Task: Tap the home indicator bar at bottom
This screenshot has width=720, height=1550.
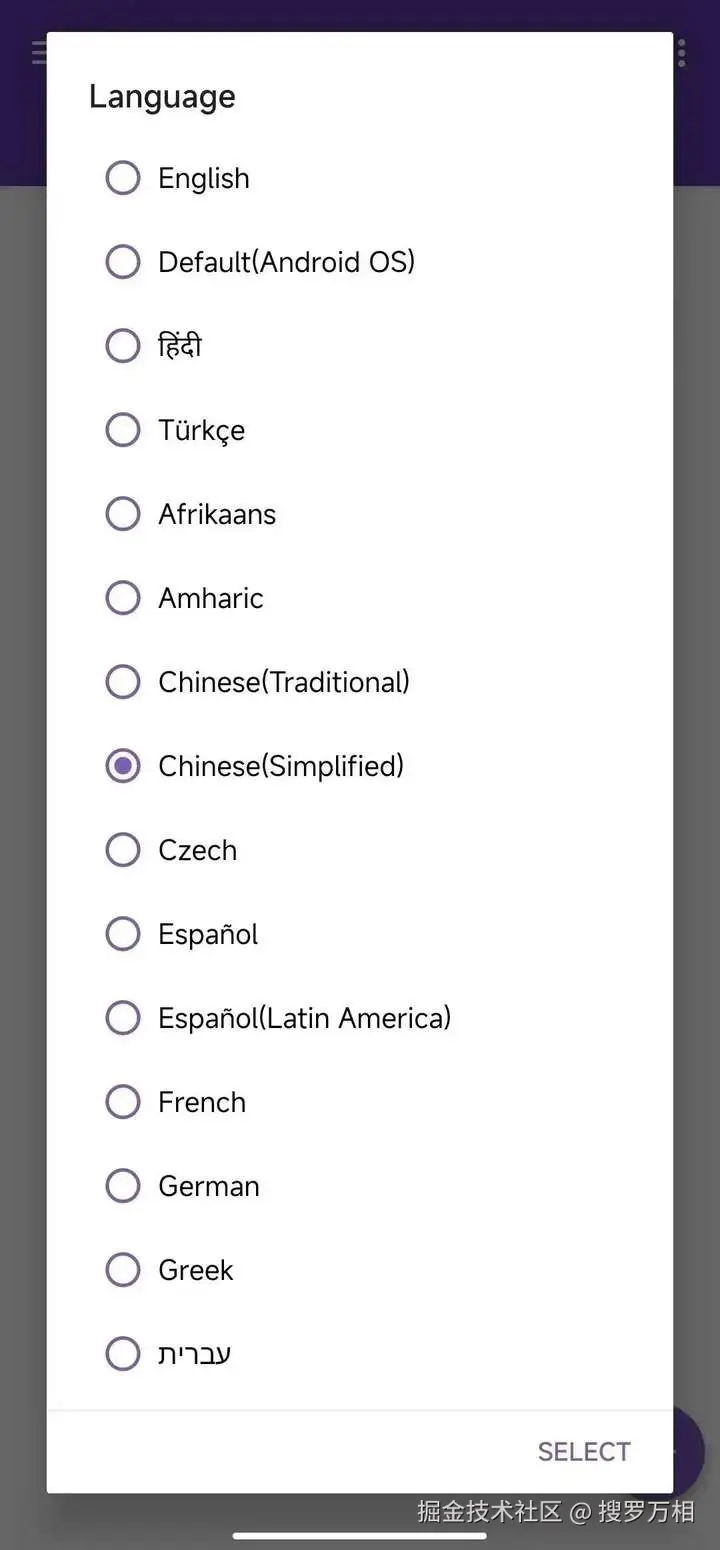Action: [x=360, y=1536]
